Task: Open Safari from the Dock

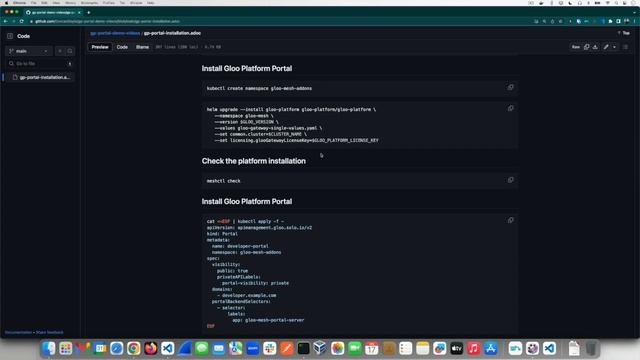Action: pyautogui.click(x=117, y=349)
